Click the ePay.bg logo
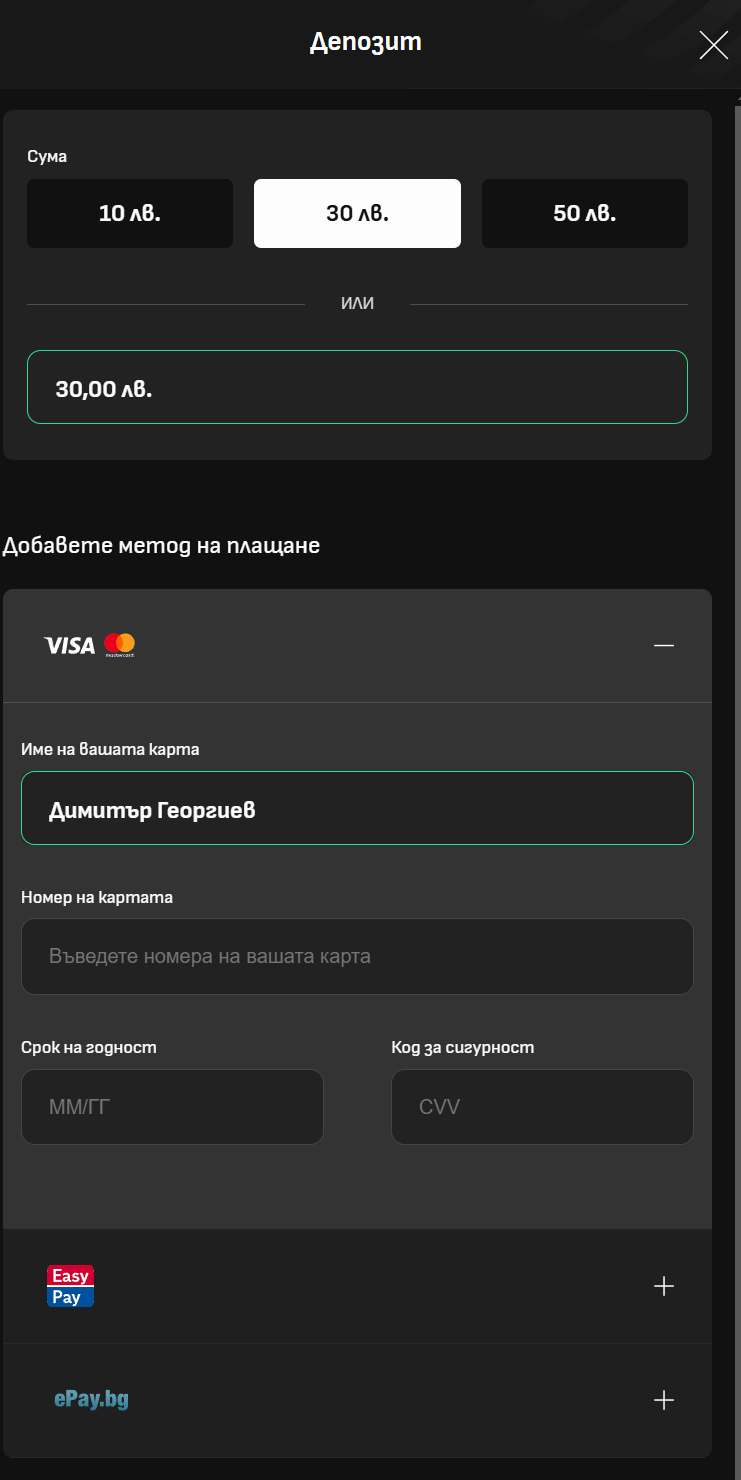 [91, 1399]
